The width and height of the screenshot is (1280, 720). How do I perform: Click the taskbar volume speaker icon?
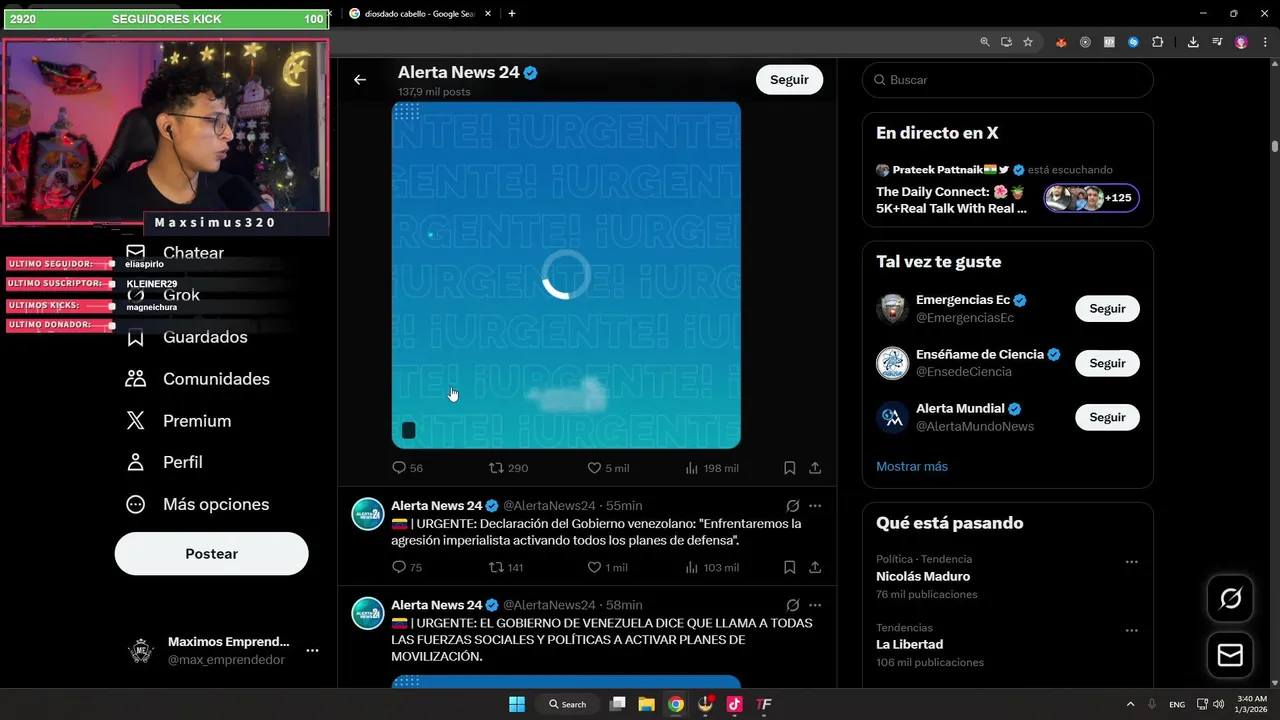point(1218,704)
